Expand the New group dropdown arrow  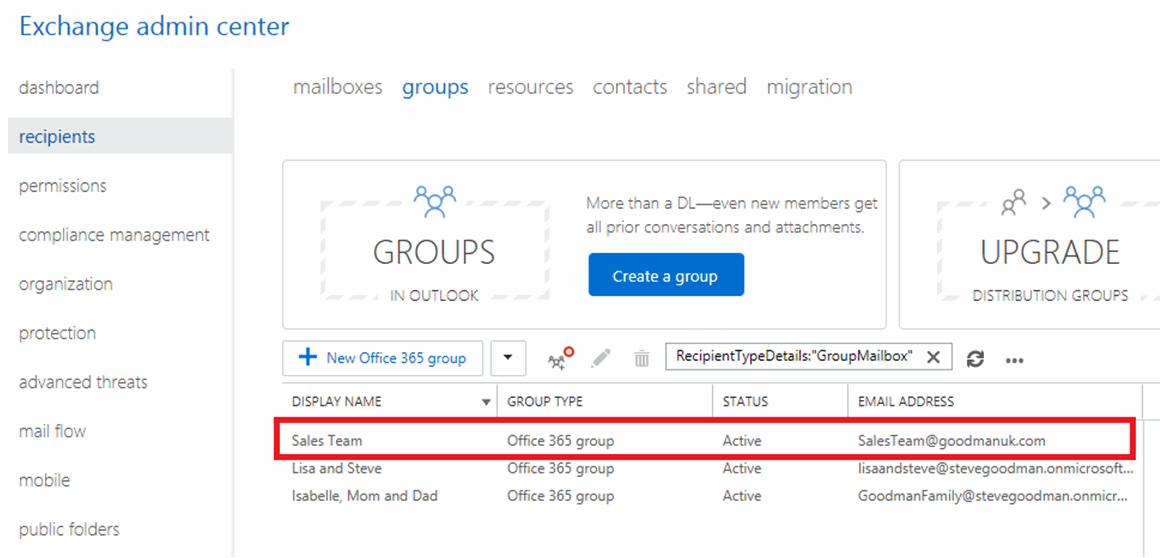pyautogui.click(x=508, y=358)
